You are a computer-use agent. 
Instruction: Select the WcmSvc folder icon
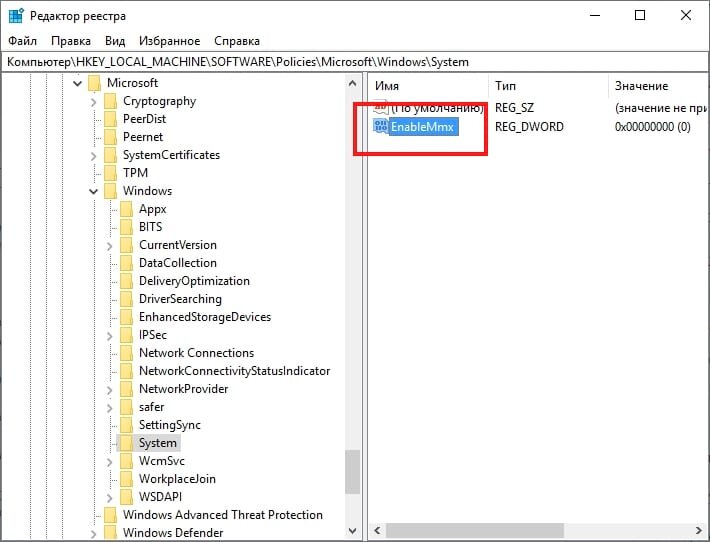pos(126,461)
